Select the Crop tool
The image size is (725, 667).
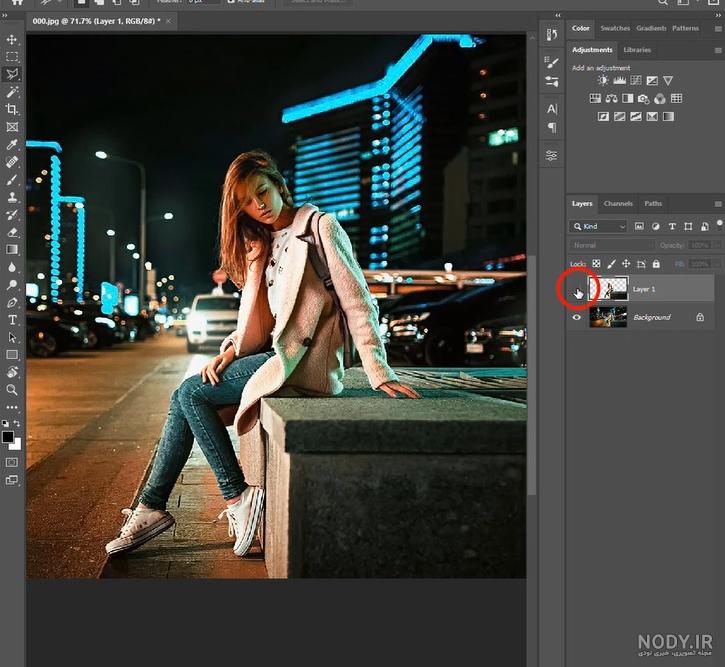[x=12, y=109]
